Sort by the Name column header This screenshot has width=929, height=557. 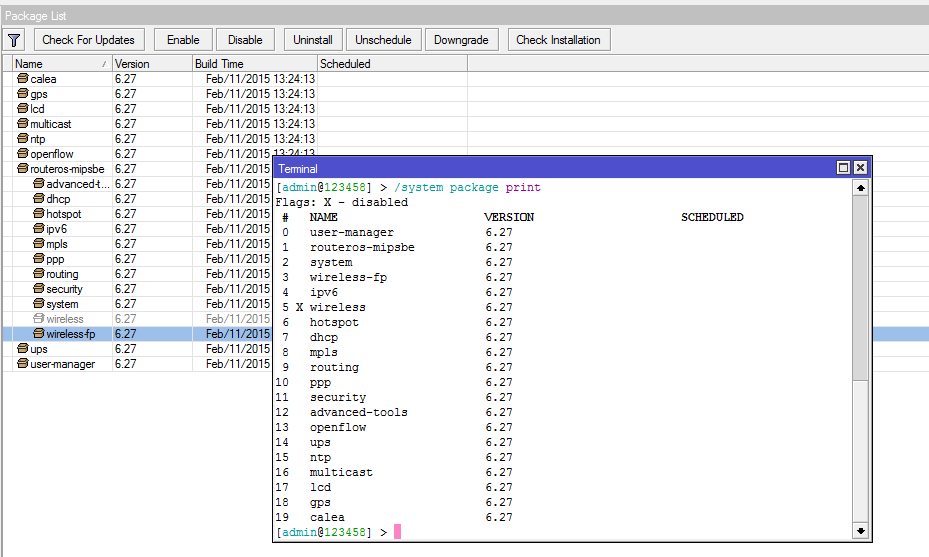pos(62,63)
